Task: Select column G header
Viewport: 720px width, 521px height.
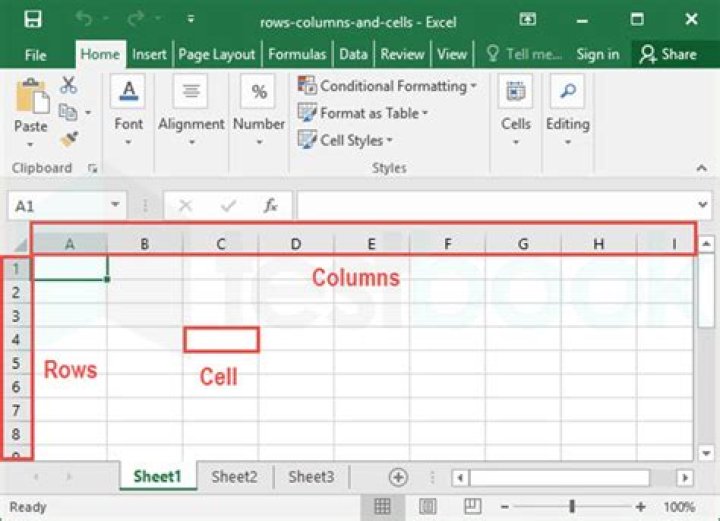Action: 523,244
